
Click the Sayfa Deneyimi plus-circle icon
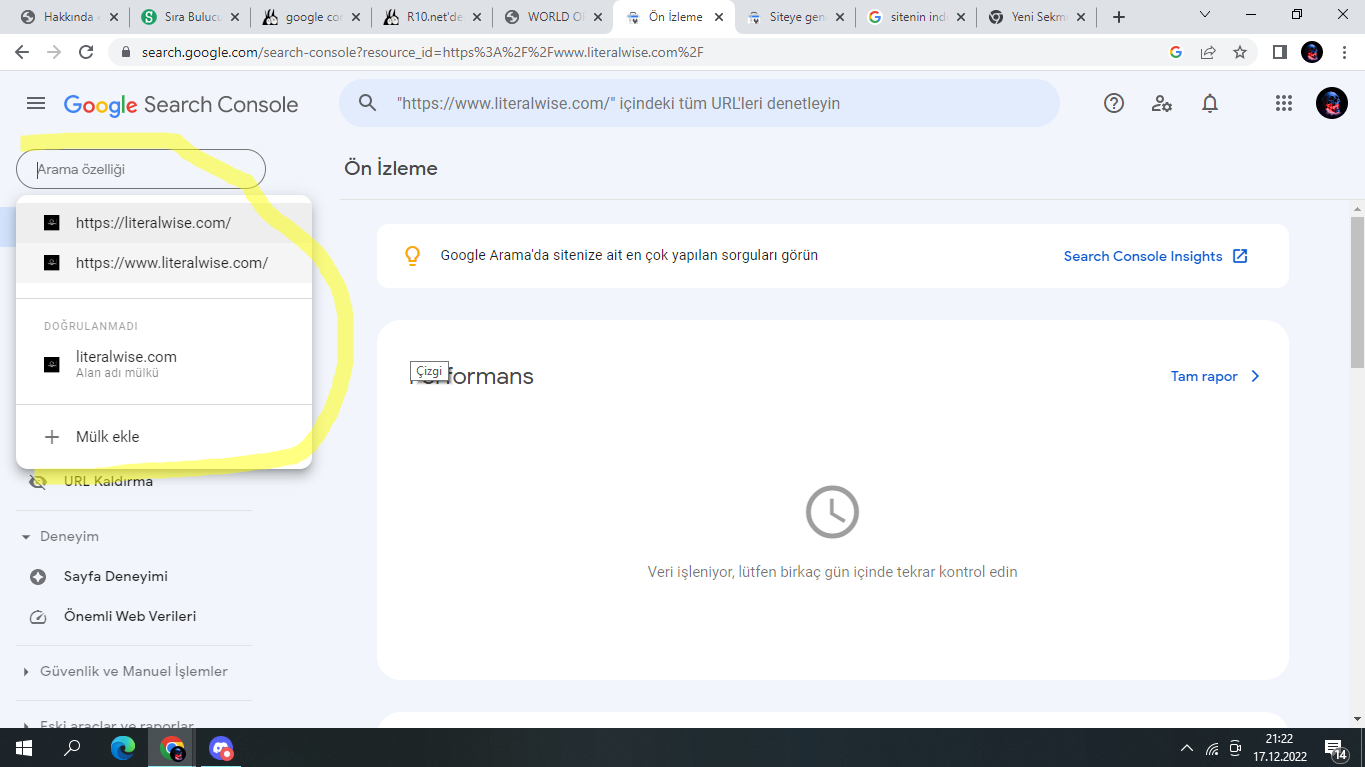coord(38,577)
